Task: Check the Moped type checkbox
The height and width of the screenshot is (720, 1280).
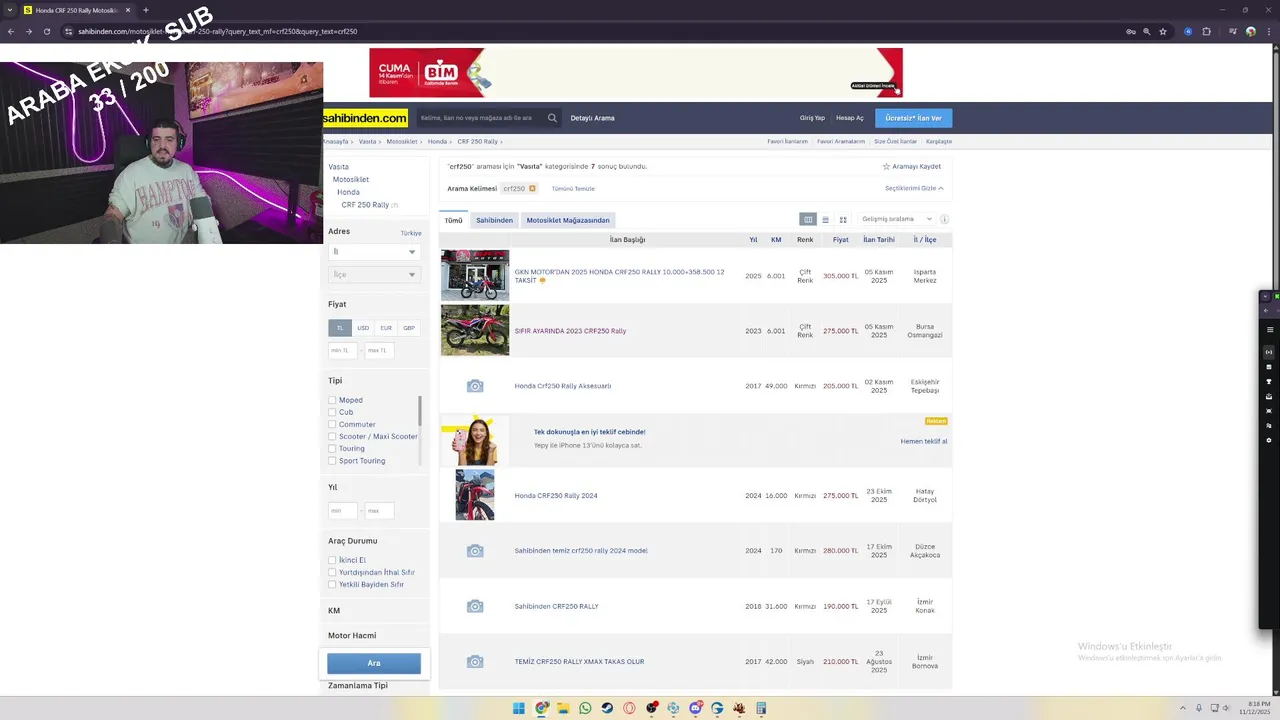Action: pos(332,400)
